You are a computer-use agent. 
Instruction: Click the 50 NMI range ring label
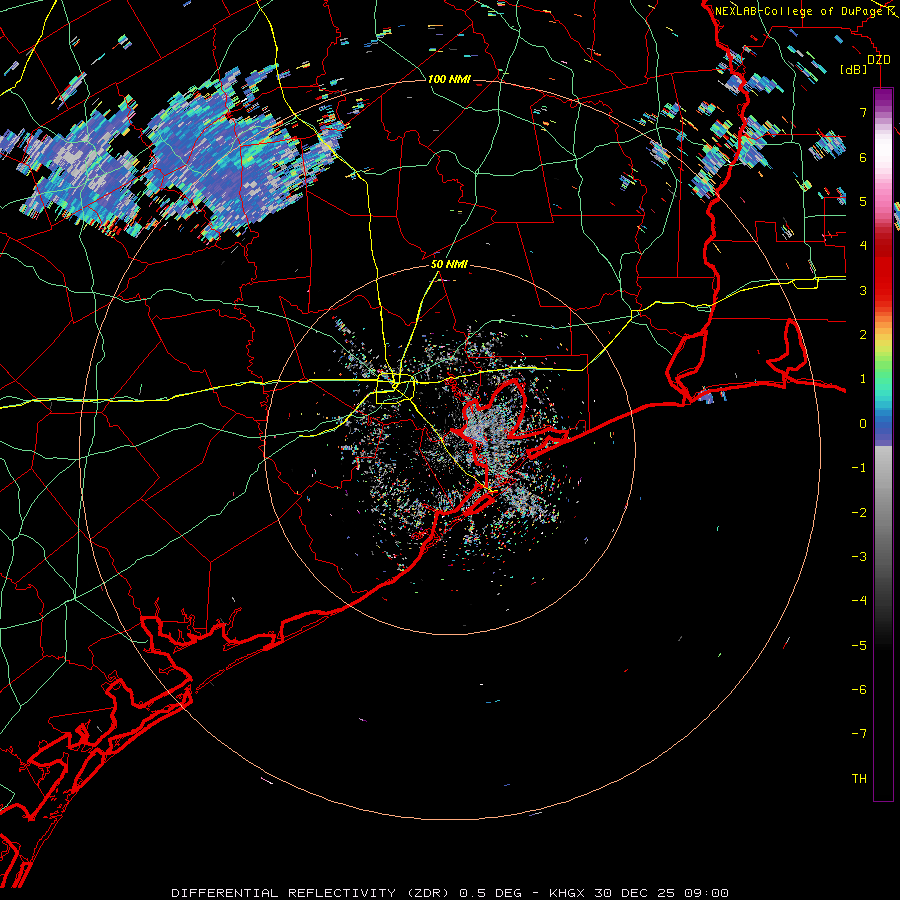449,264
